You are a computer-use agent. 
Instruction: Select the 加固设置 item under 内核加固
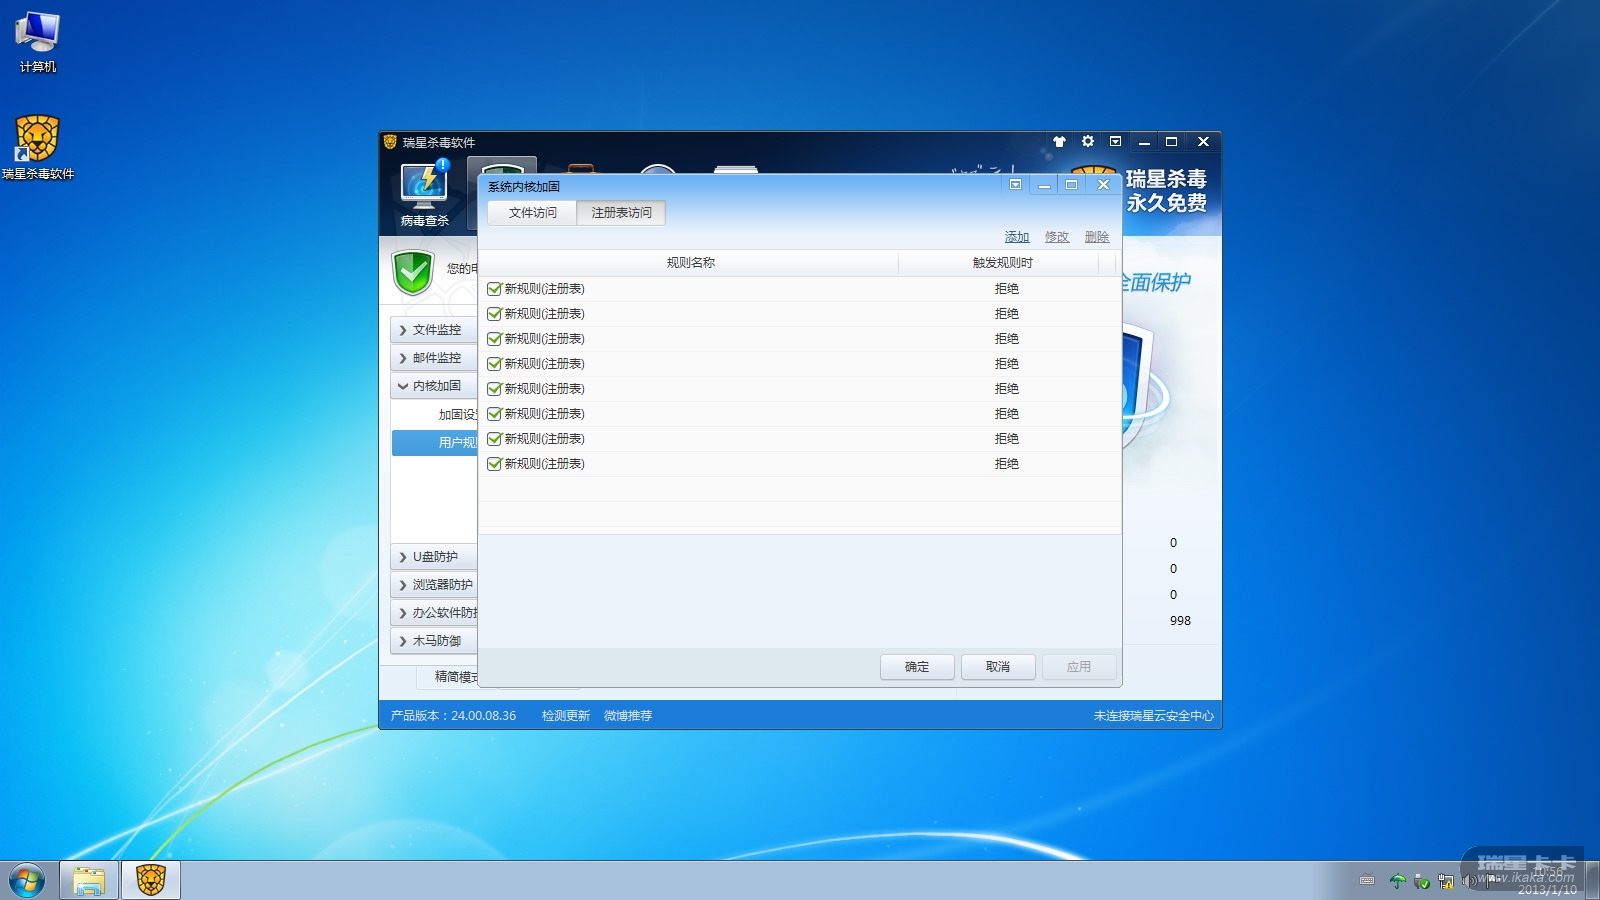coord(457,415)
